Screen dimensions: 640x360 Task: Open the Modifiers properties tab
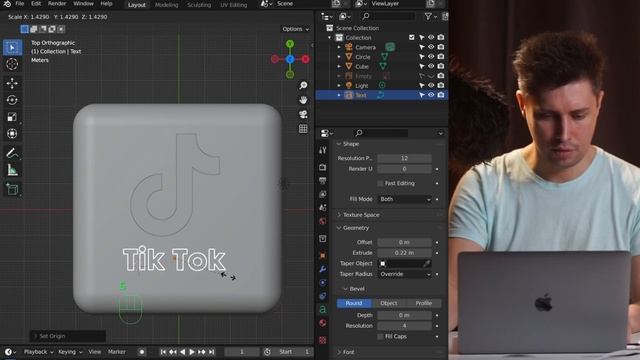point(322,269)
